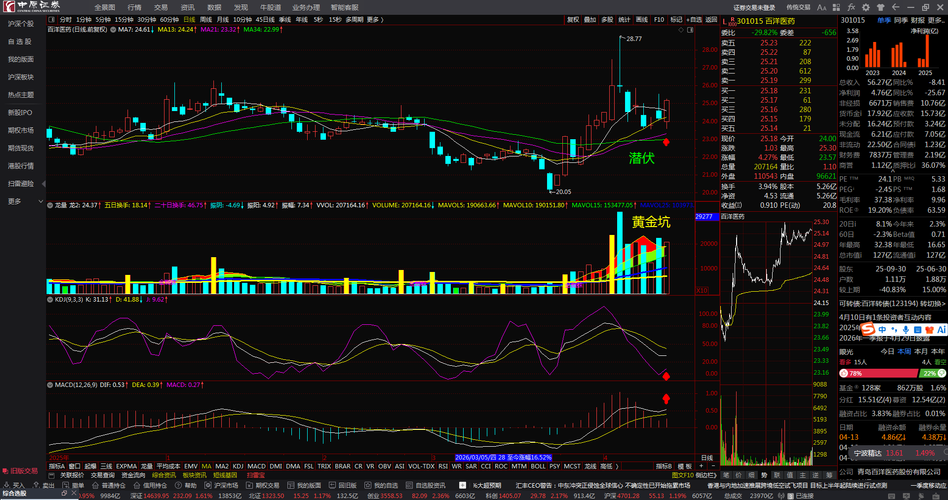Open 沪深个股 in left sidebar
Viewport: 948px width, 500px height.
[x=21, y=24]
